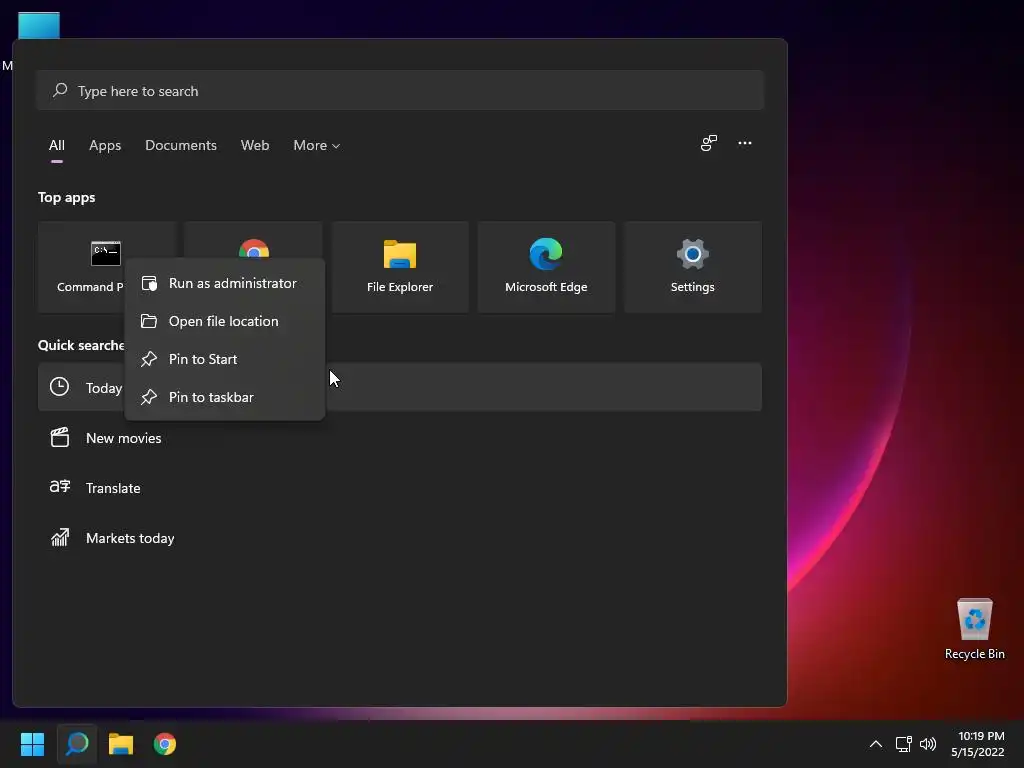Switch to the Apps search tab
The height and width of the screenshot is (768, 1024).
[105, 146]
